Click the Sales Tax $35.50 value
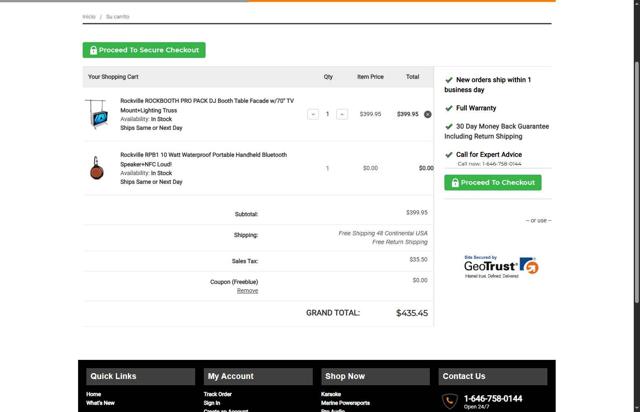The height and width of the screenshot is (412, 640). [x=418, y=259]
